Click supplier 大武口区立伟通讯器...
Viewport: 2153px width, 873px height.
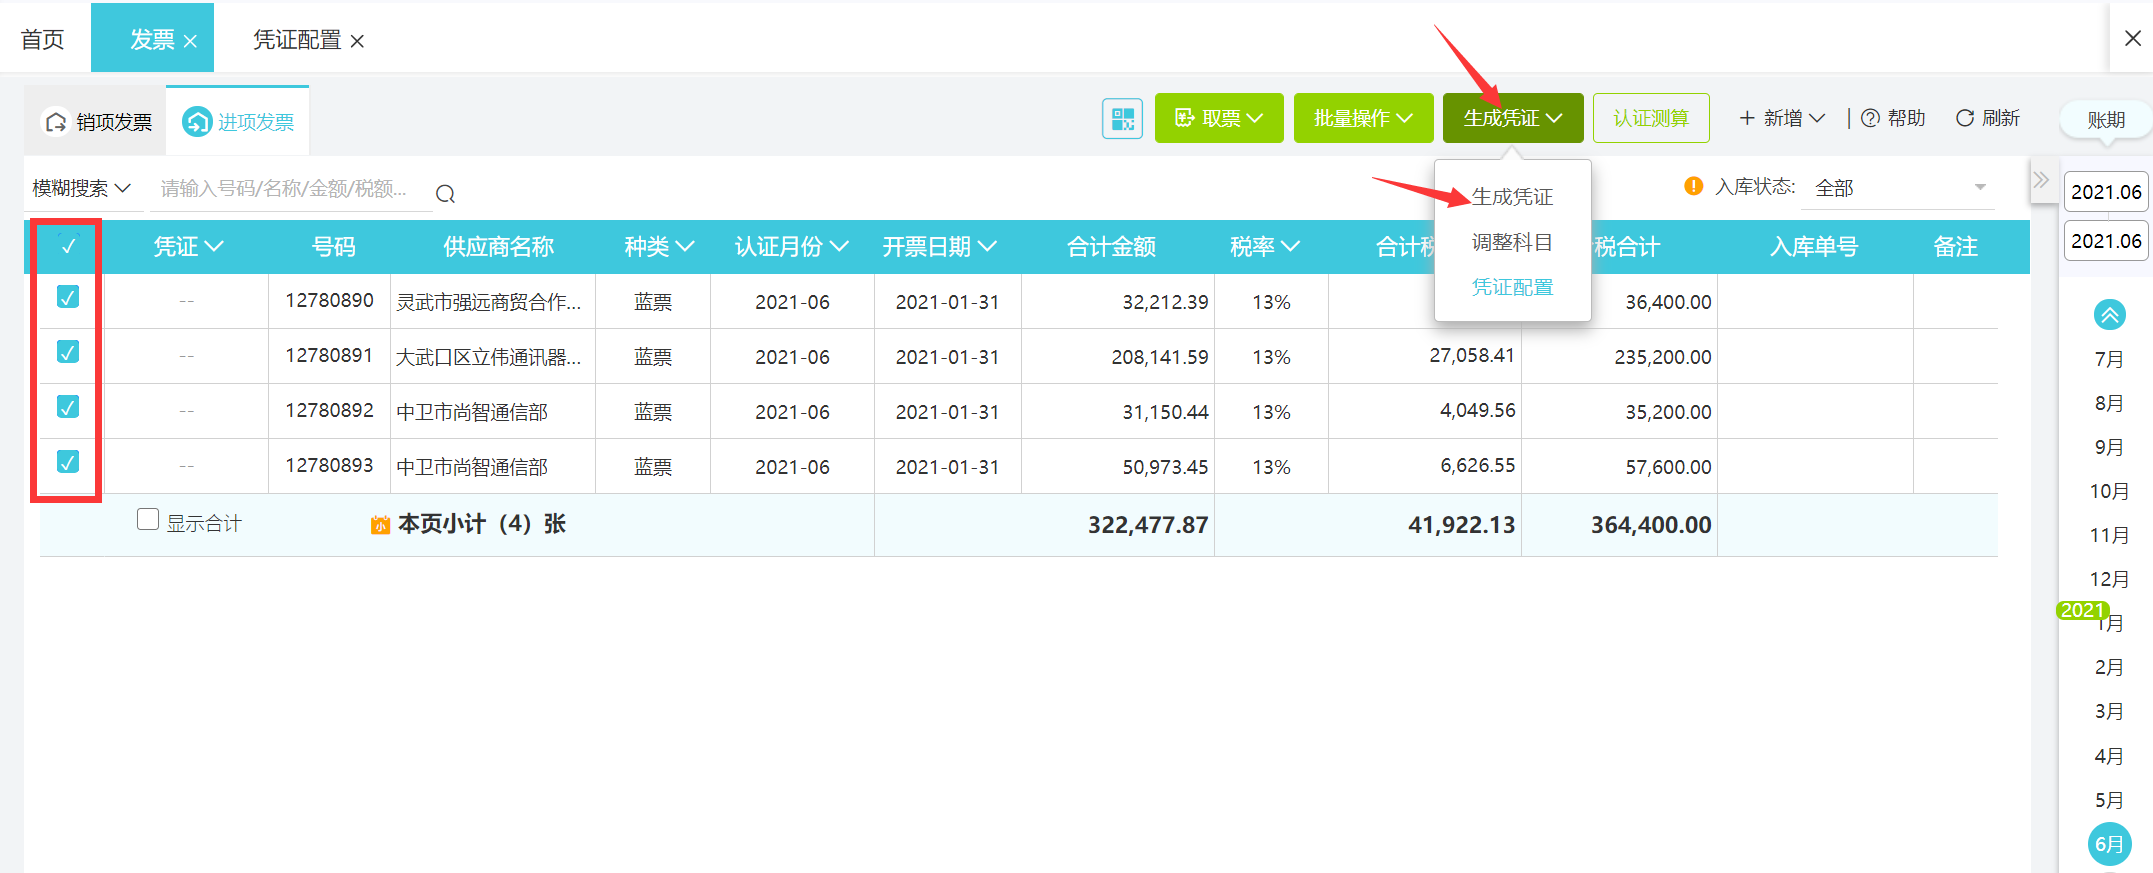(x=489, y=357)
